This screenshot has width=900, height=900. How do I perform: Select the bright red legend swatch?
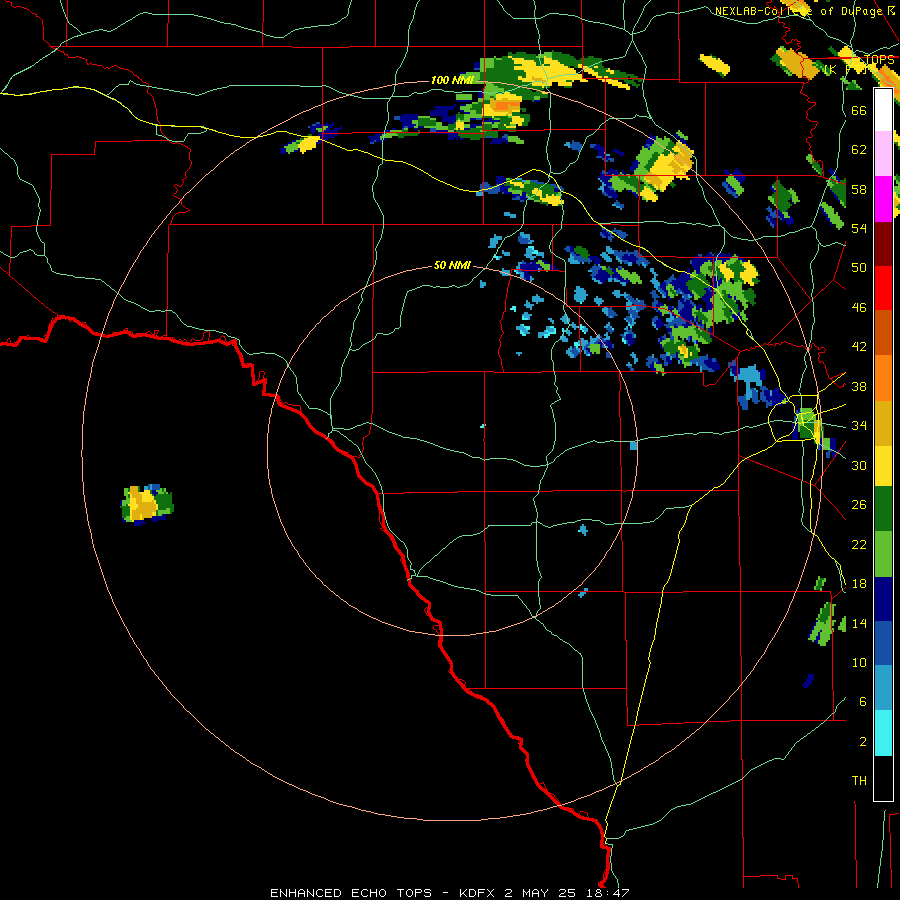pyautogui.click(x=883, y=289)
